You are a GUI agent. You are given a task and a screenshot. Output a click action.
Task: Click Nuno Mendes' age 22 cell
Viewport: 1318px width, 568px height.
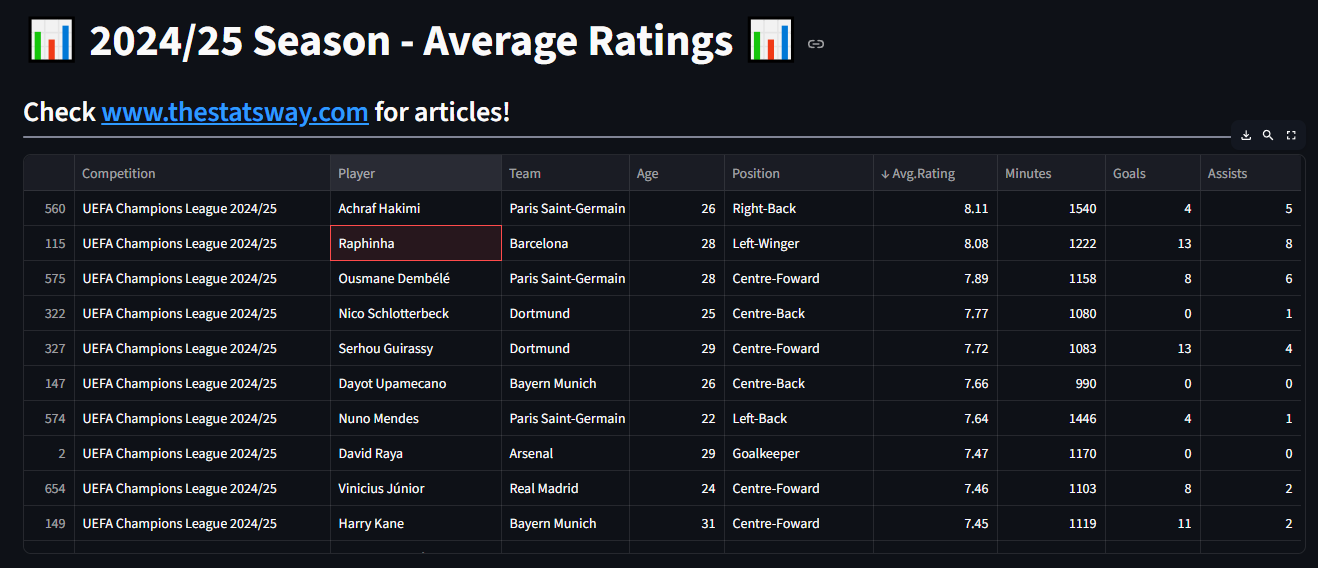677,418
